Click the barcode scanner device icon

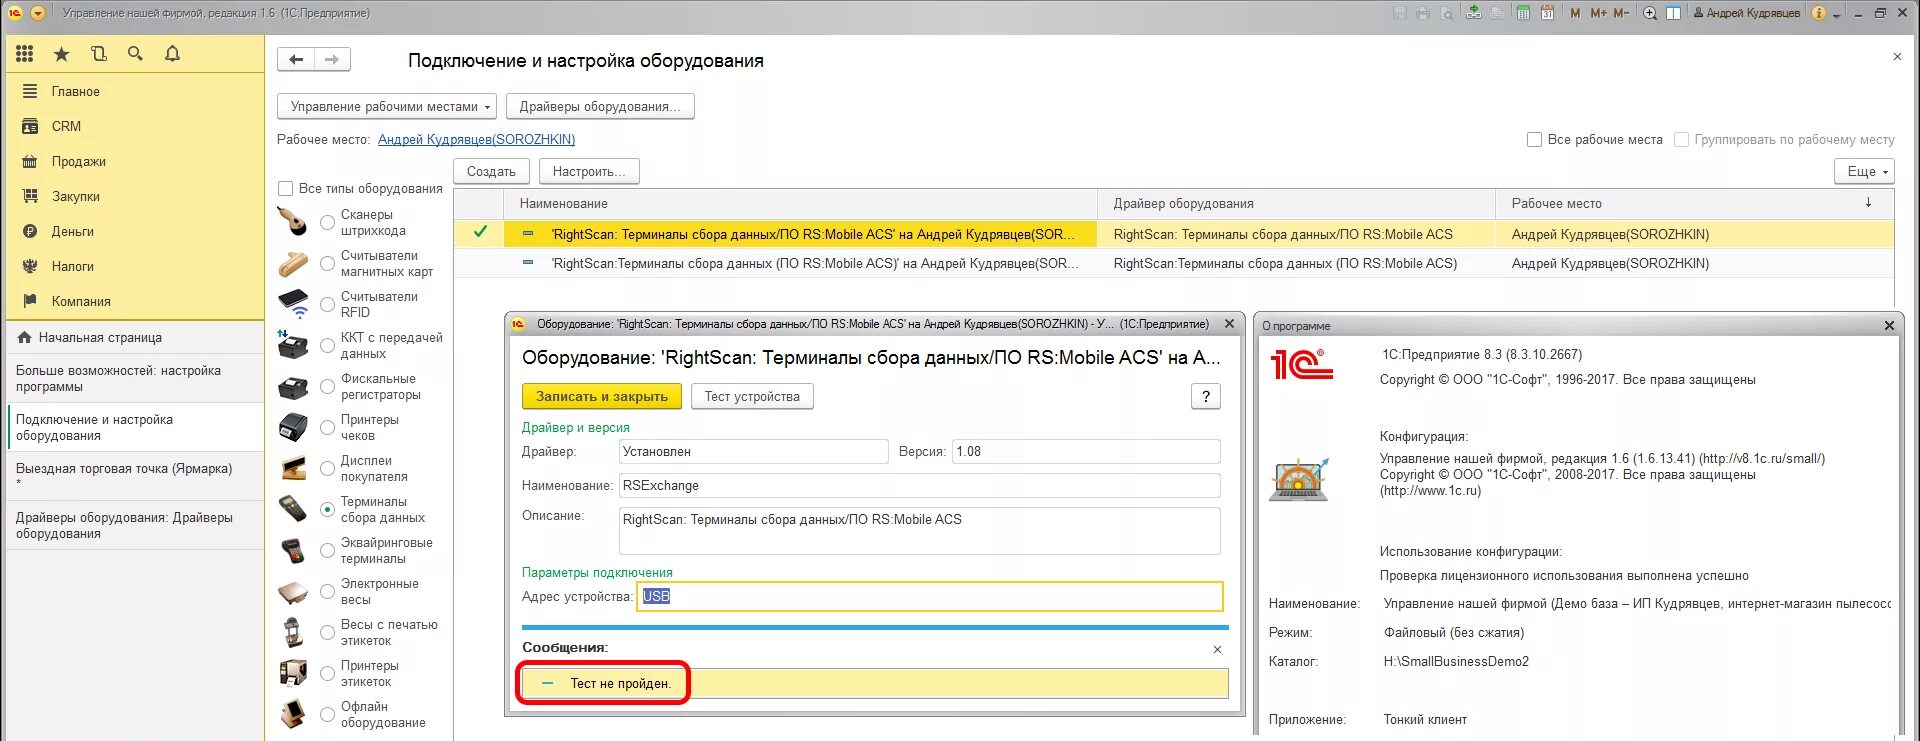293,222
